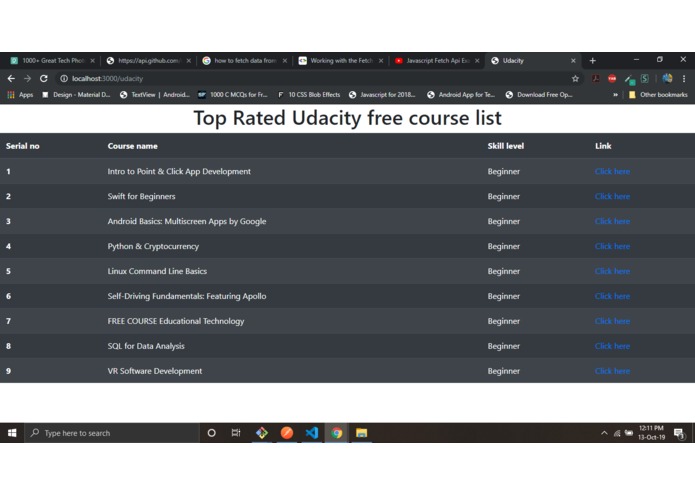Expand the hidden bookmarks chevron
695x494 pixels.
click(x=615, y=95)
